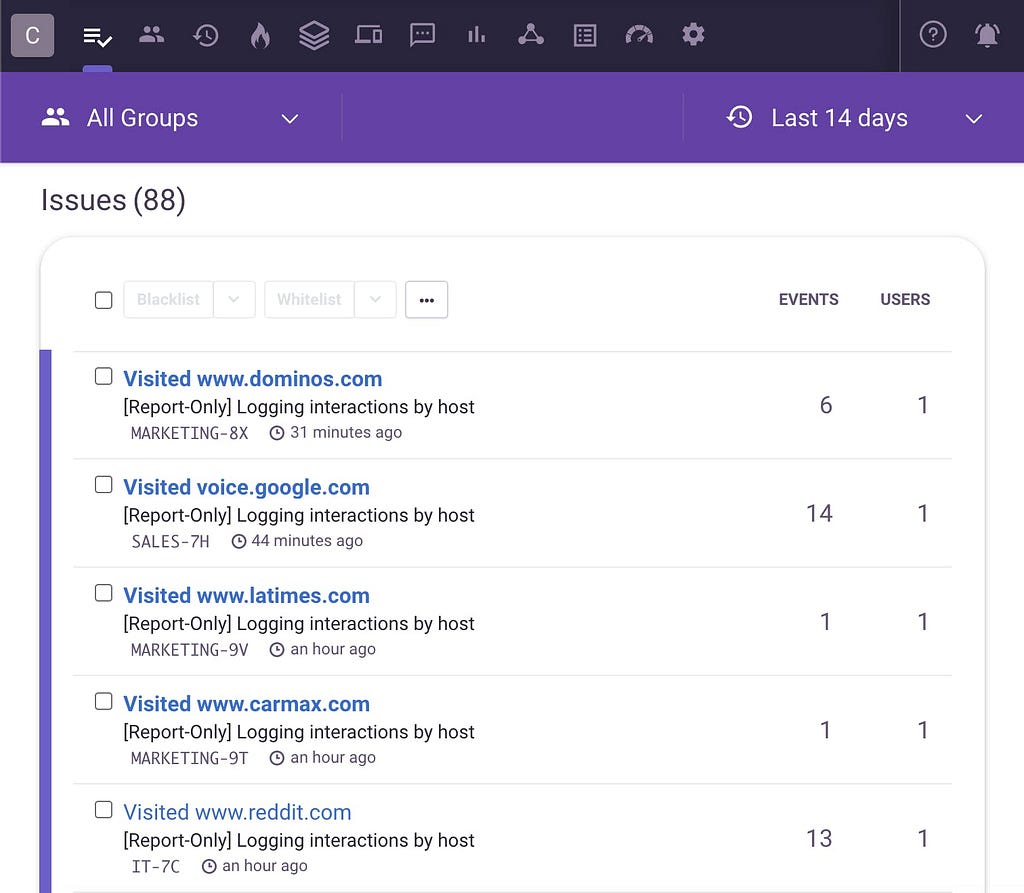Click the 44 minutes ago timestamp
This screenshot has width=1024, height=893.
click(307, 541)
